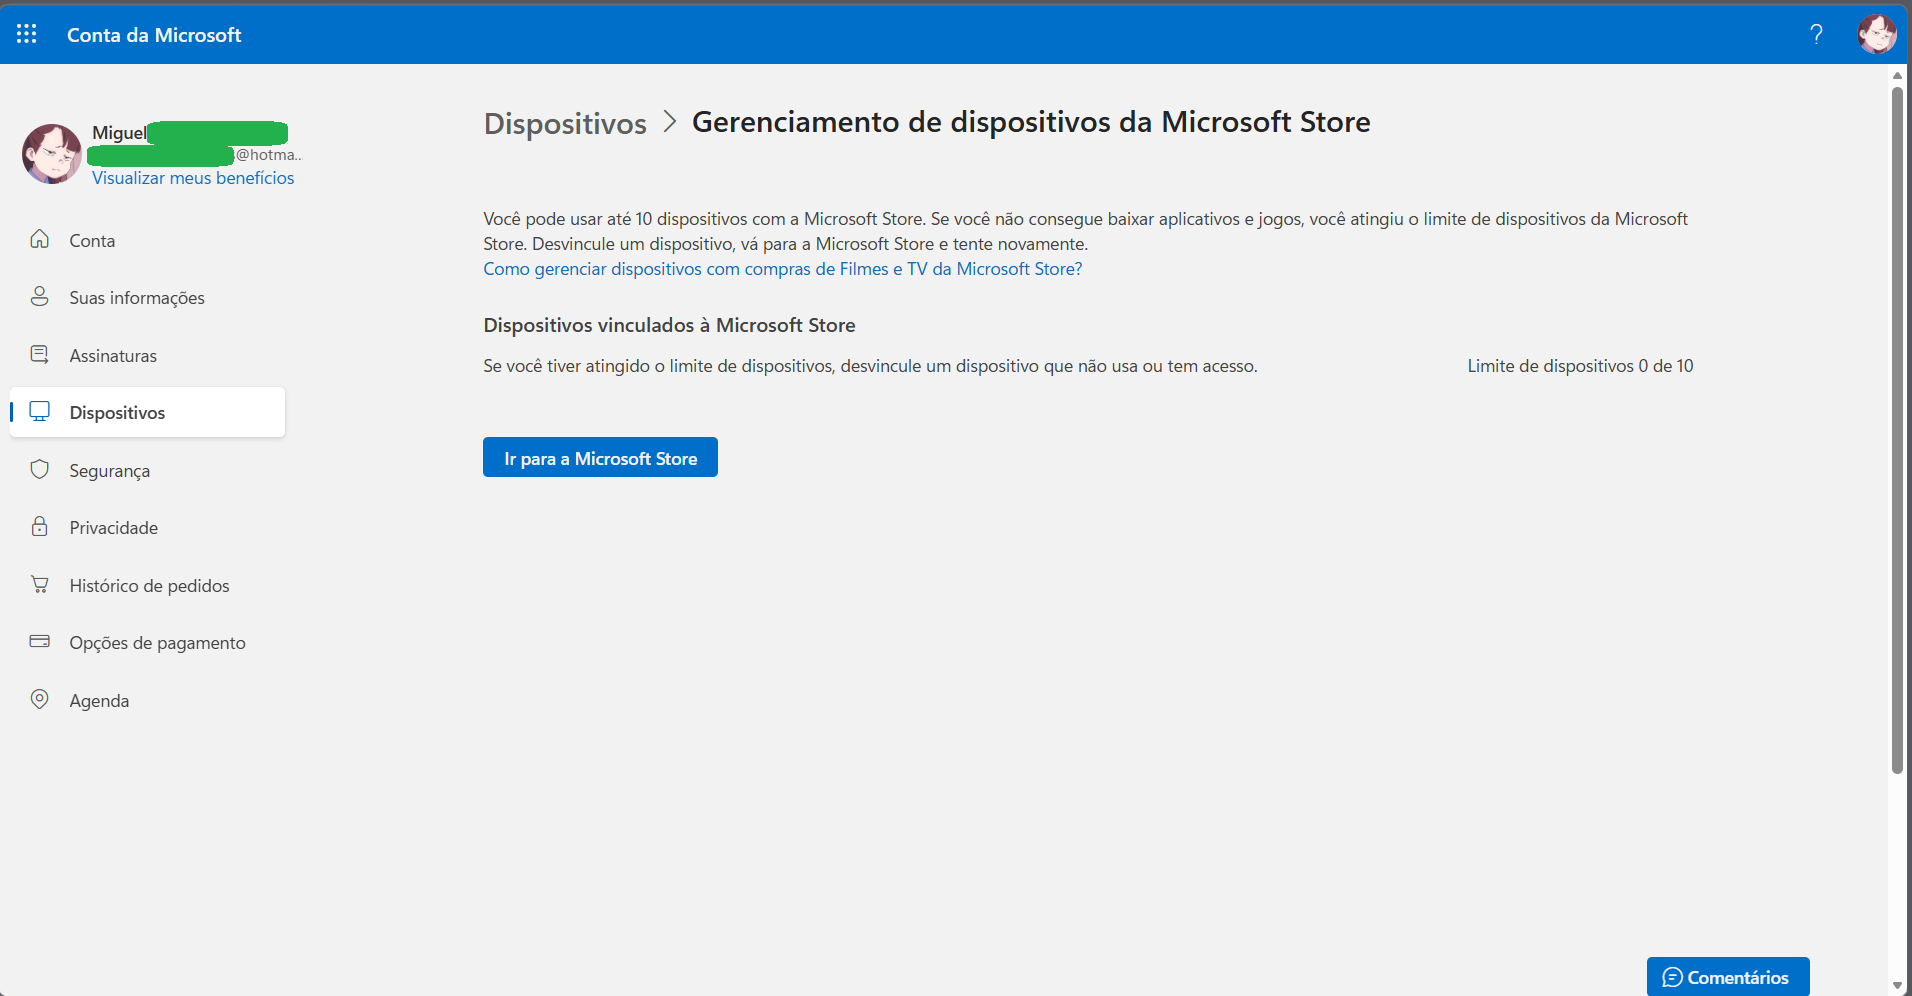Click the Suas informações person icon
1912x996 pixels.
[40, 297]
